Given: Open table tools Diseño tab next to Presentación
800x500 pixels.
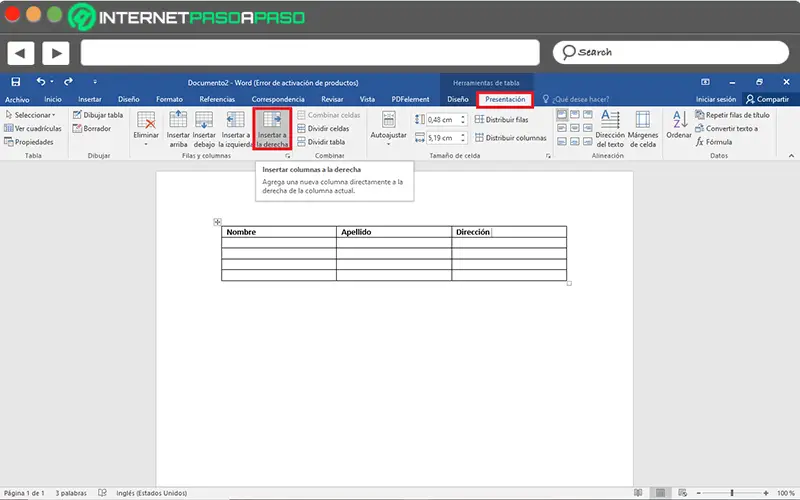Looking at the screenshot, I should (458, 99).
